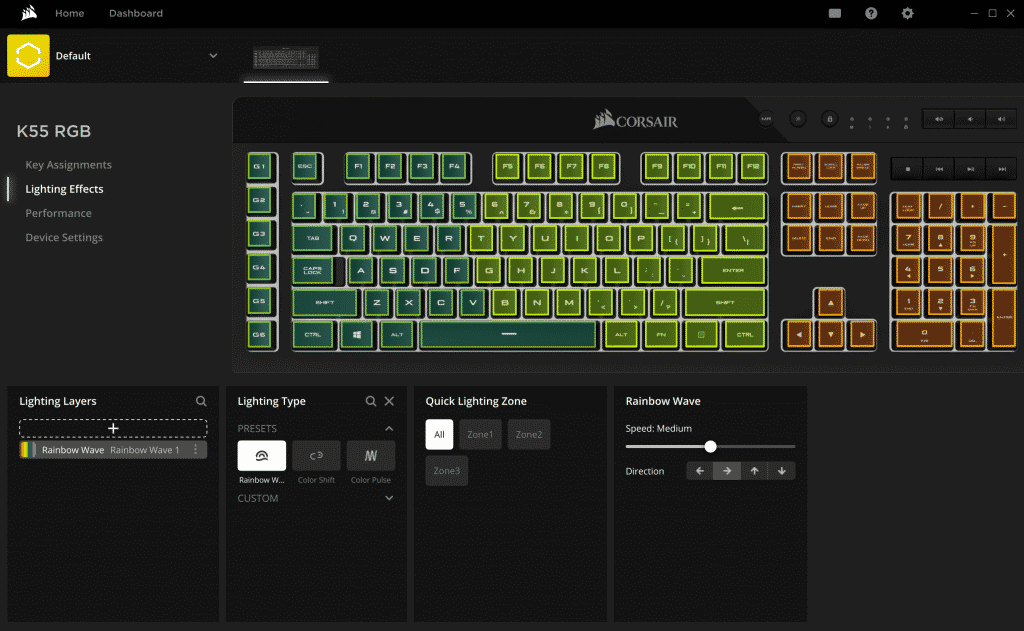Expand the Default profile dropdown

coord(213,56)
